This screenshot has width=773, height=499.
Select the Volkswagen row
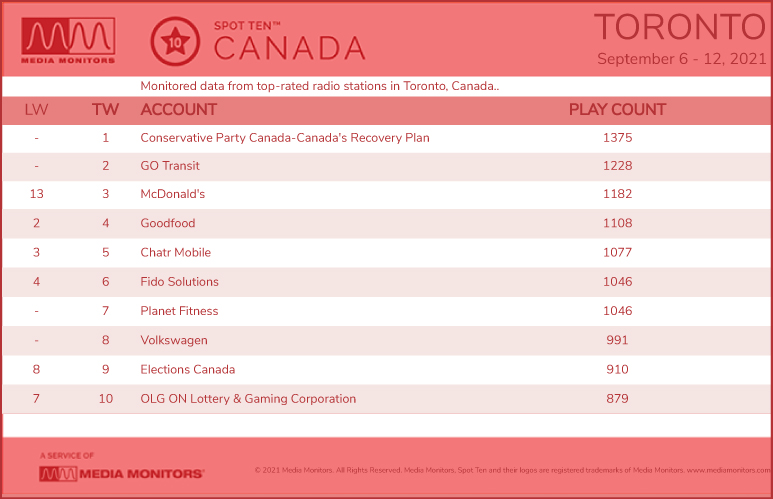(386, 340)
